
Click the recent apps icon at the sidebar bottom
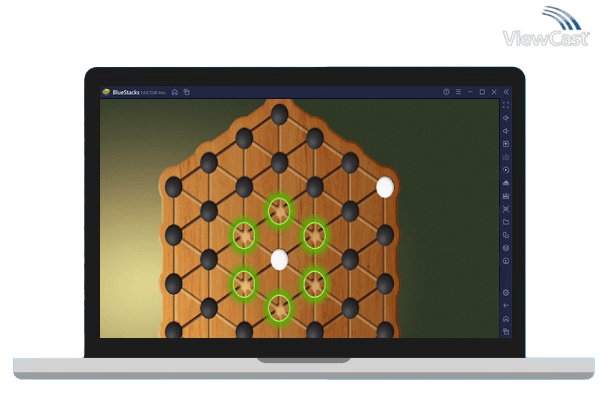pyautogui.click(x=506, y=331)
